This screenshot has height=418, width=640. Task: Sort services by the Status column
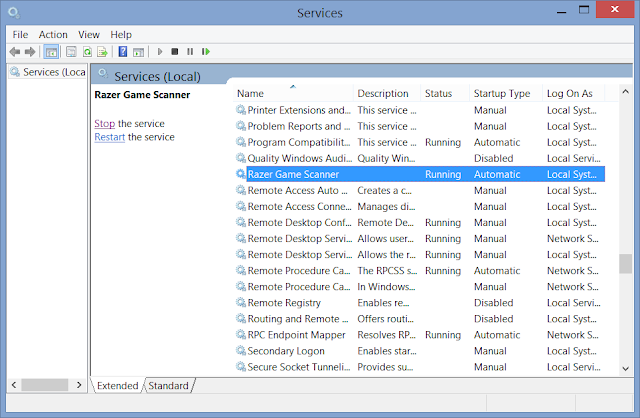coord(438,93)
